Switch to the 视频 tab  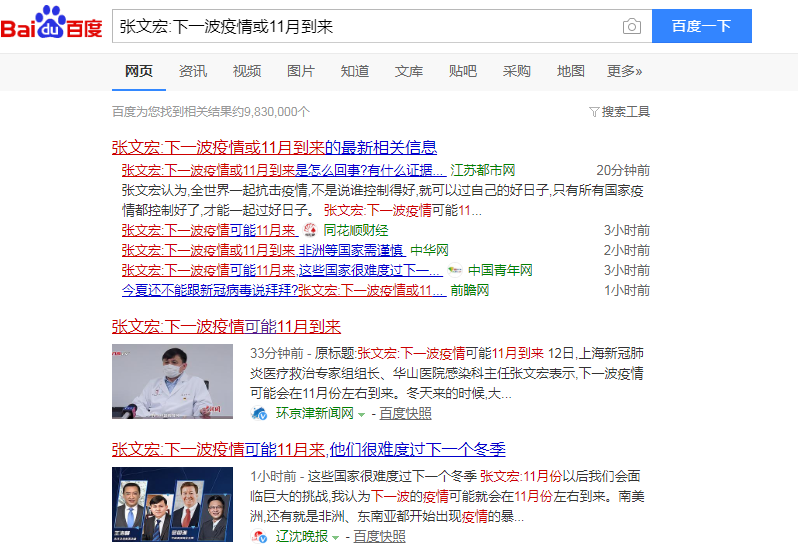(x=247, y=71)
